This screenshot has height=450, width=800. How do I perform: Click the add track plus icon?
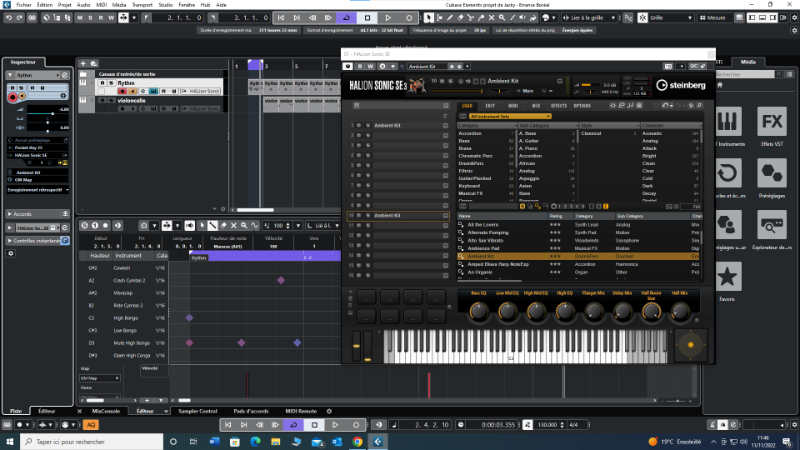click(x=85, y=64)
